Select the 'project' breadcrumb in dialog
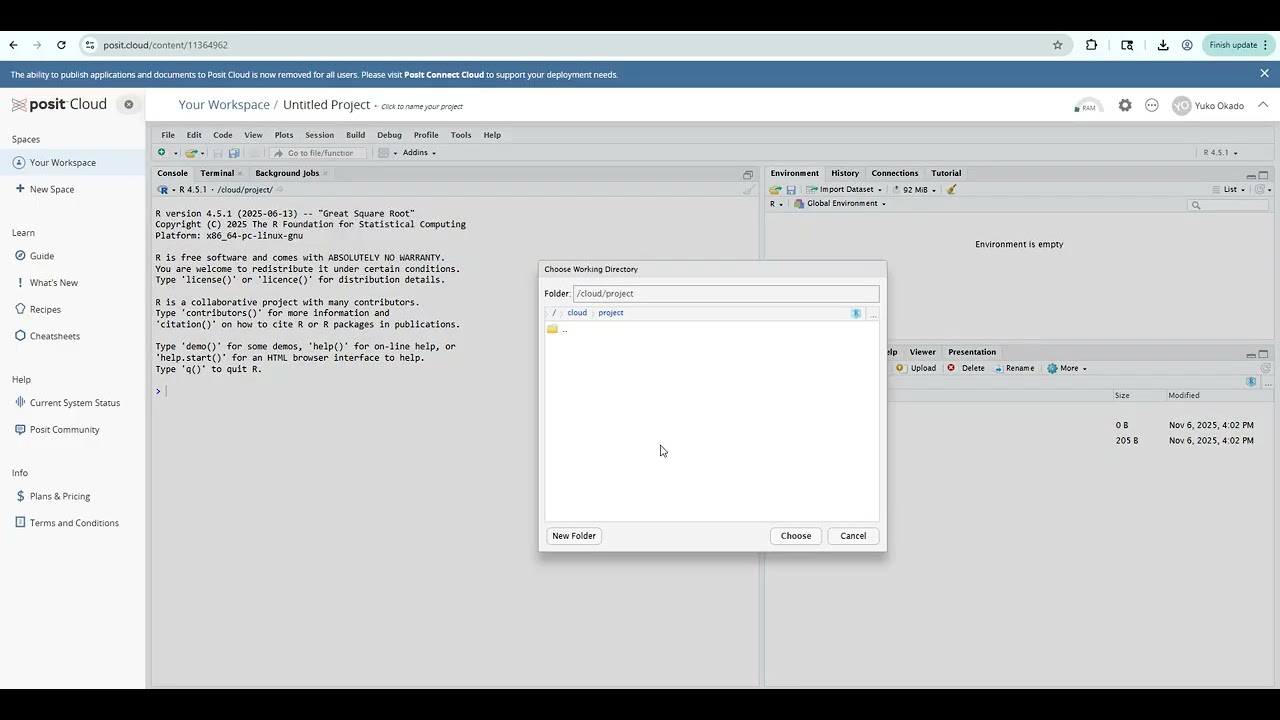Image resolution: width=1280 pixels, height=720 pixels. coord(611,313)
